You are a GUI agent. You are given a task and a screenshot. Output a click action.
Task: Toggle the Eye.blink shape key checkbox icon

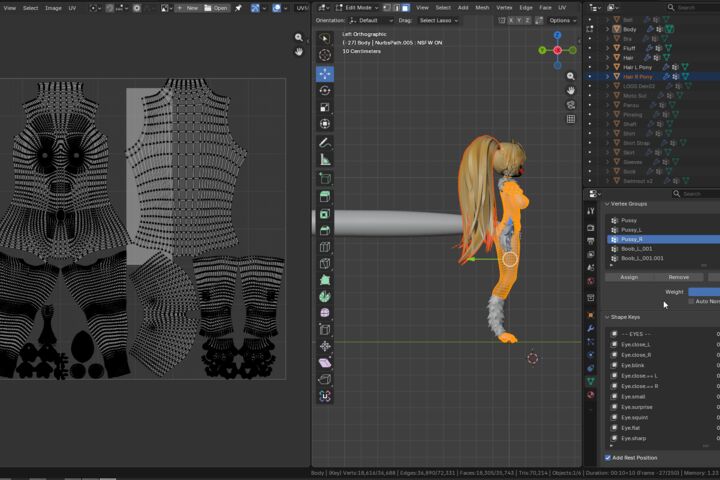(x=614, y=365)
